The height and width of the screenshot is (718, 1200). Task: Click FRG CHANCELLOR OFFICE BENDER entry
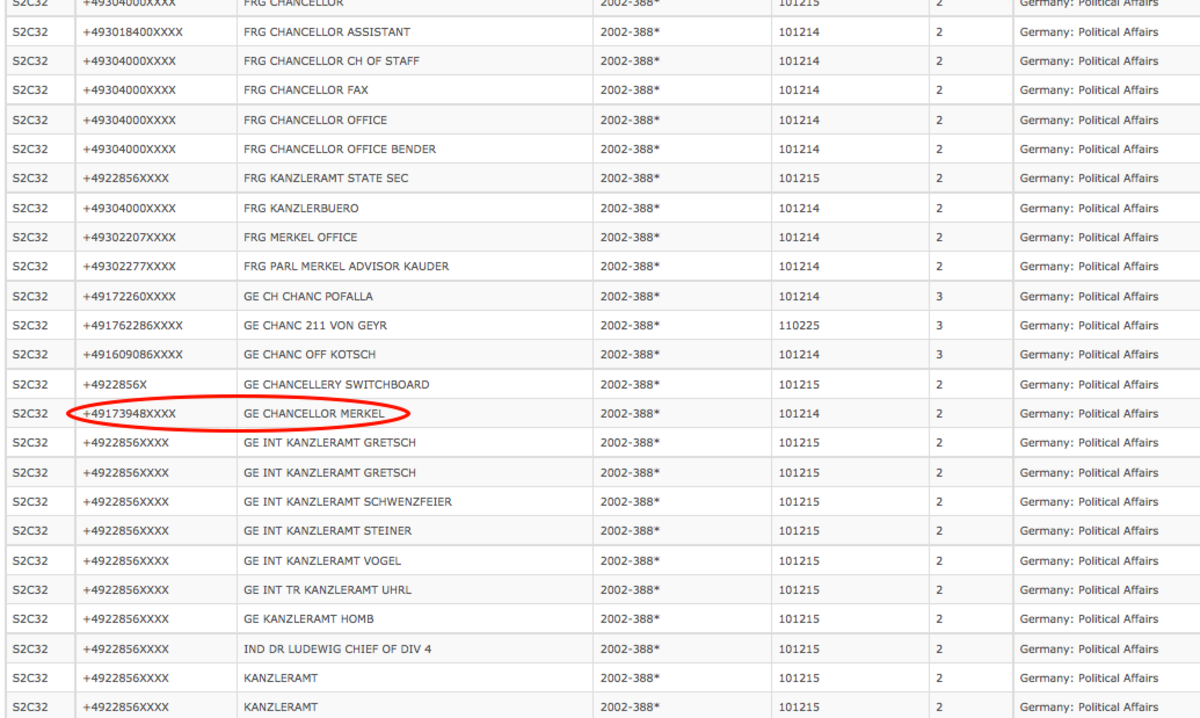tap(339, 149)
